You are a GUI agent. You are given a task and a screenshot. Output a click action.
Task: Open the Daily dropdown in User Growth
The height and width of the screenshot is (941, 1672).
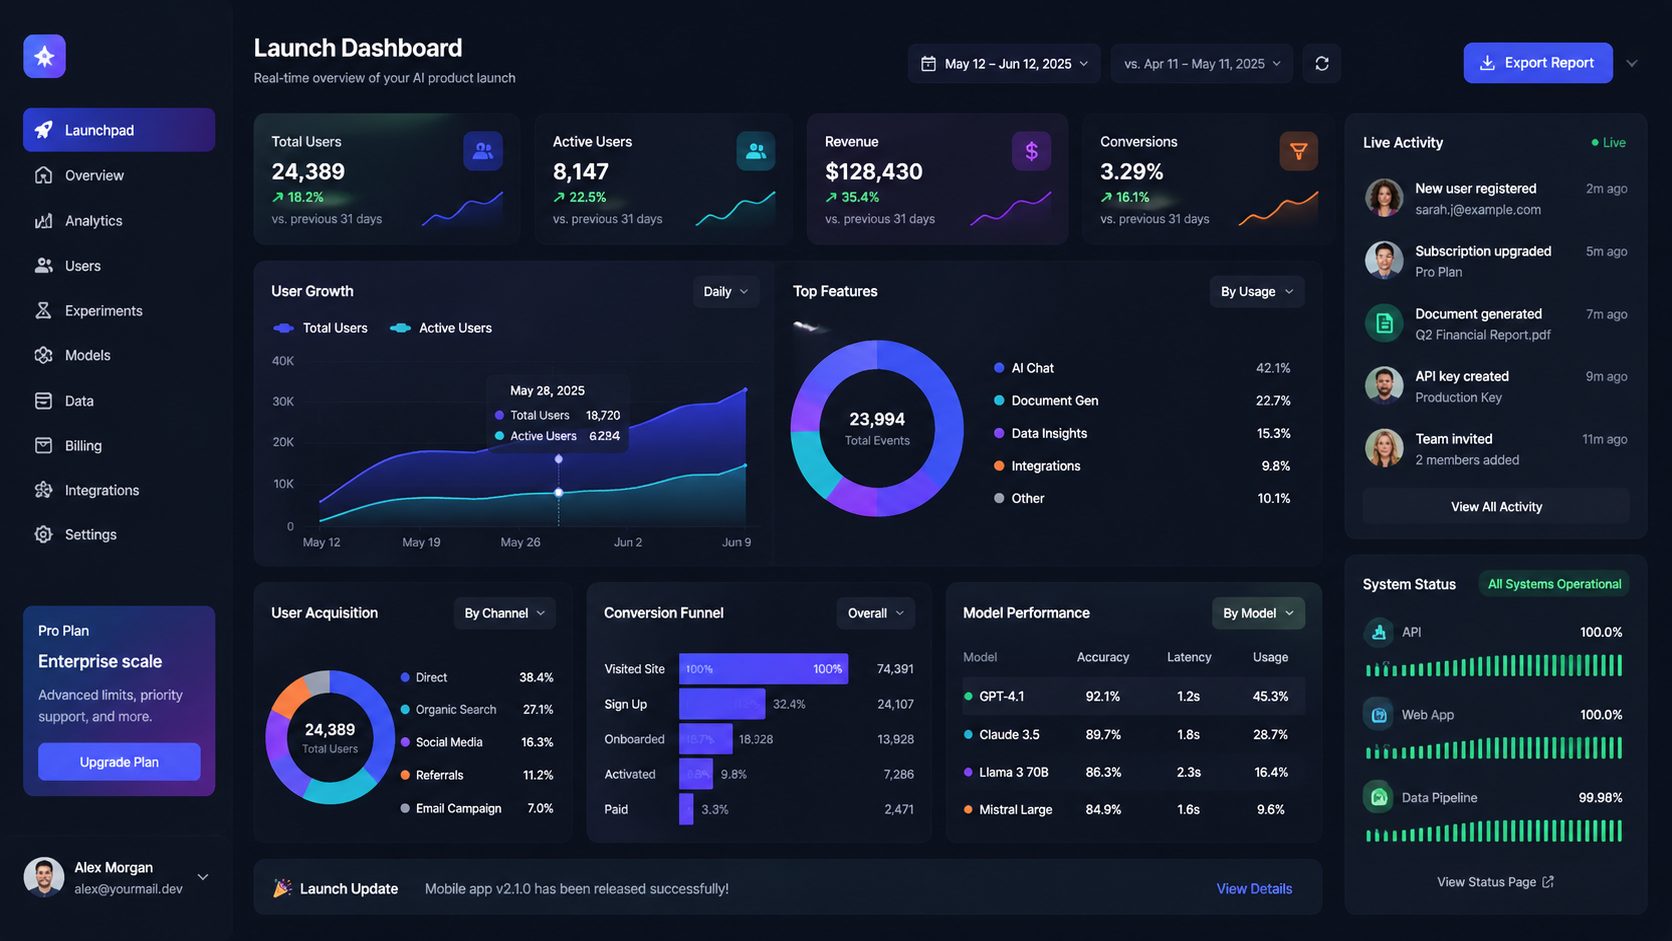pos(725,292)
